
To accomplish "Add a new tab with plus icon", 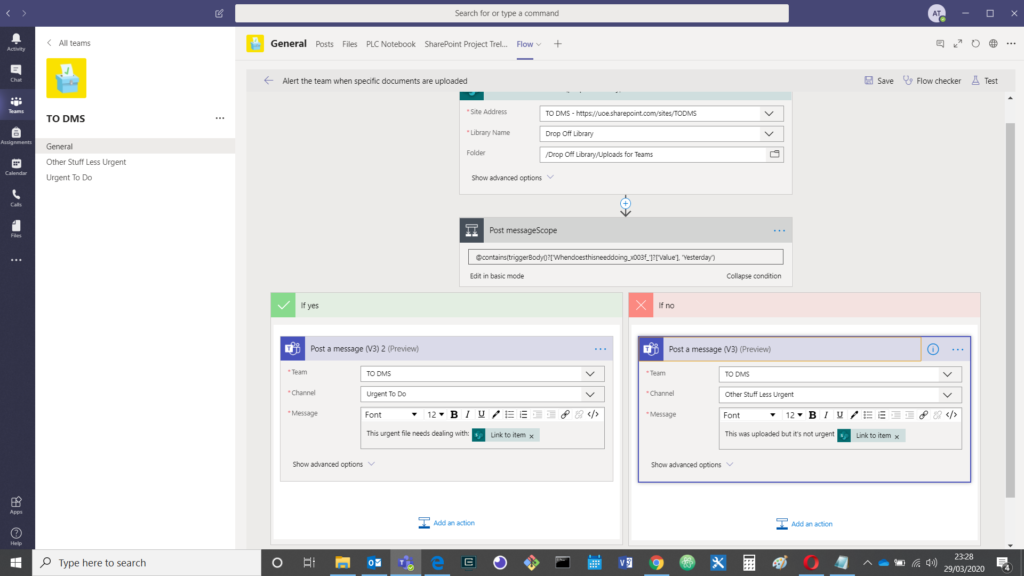I will point(558,44).
